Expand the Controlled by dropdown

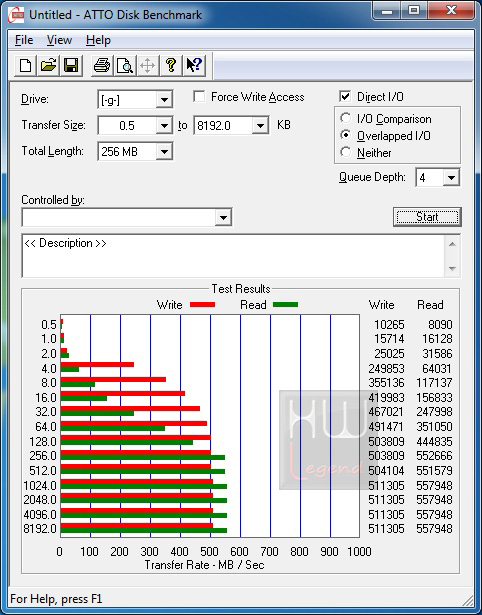pyautogui.click(x=223, y=217)
